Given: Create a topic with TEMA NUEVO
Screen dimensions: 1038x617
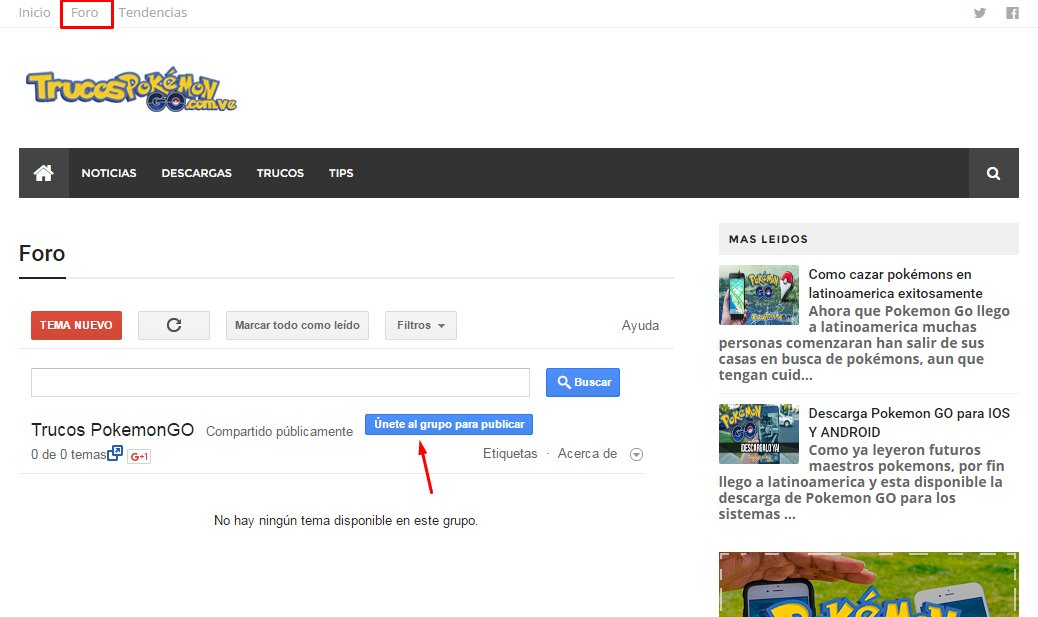Looking at the screenshot, I should pyautogui.click(x=76, y=325).
